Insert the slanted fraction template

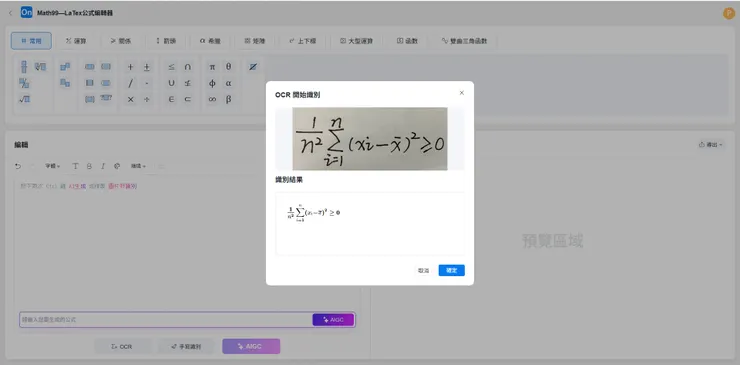tap(24, 83)
